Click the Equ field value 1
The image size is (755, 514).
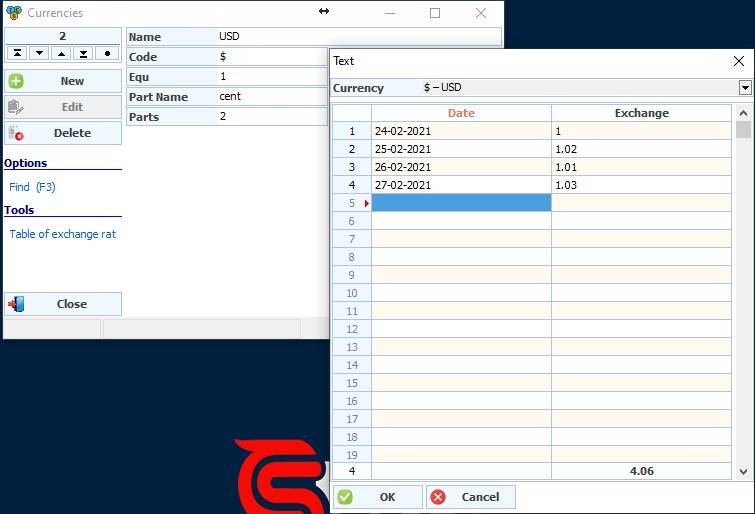pyautogui.click(x=272, y=77)
